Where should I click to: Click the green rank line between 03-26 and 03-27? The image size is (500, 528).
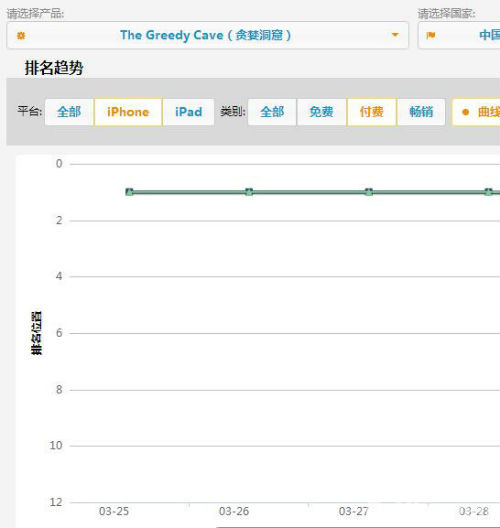point(309,192)
